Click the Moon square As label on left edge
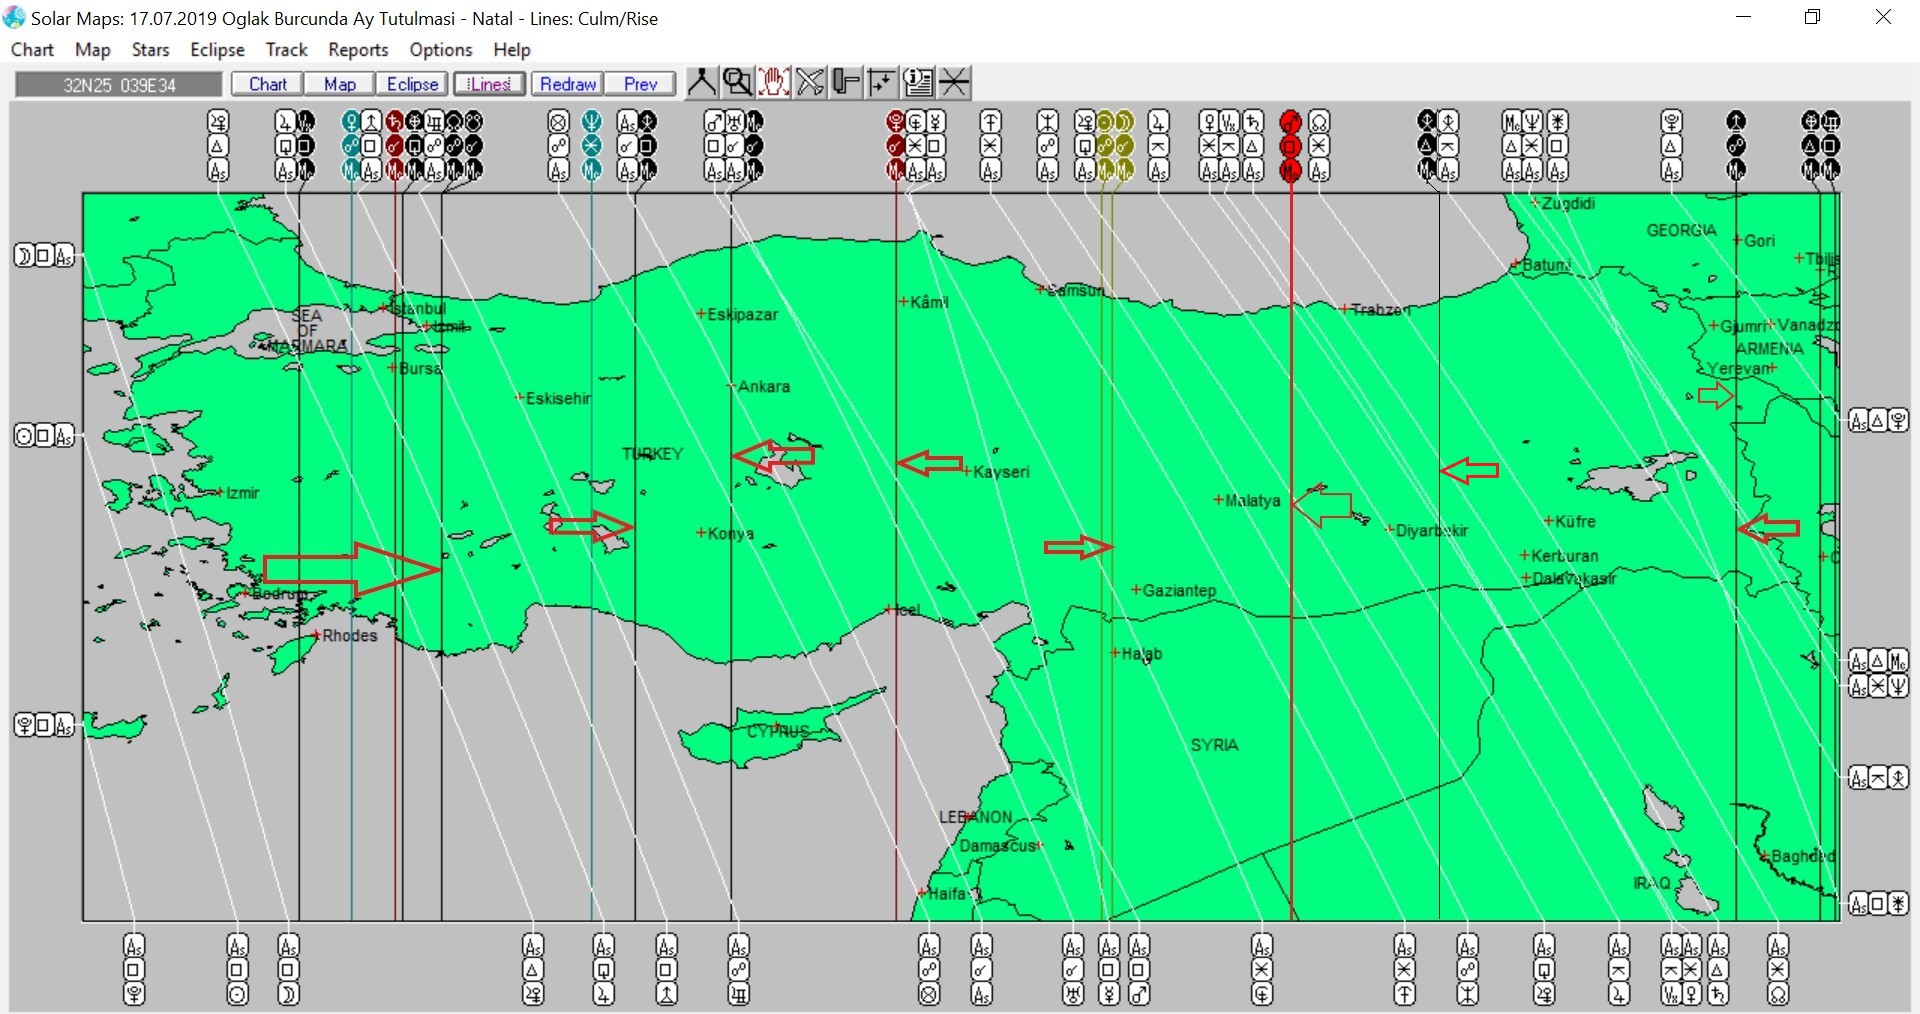Viewport: 1920px width, 1014px height. [44, 256]
